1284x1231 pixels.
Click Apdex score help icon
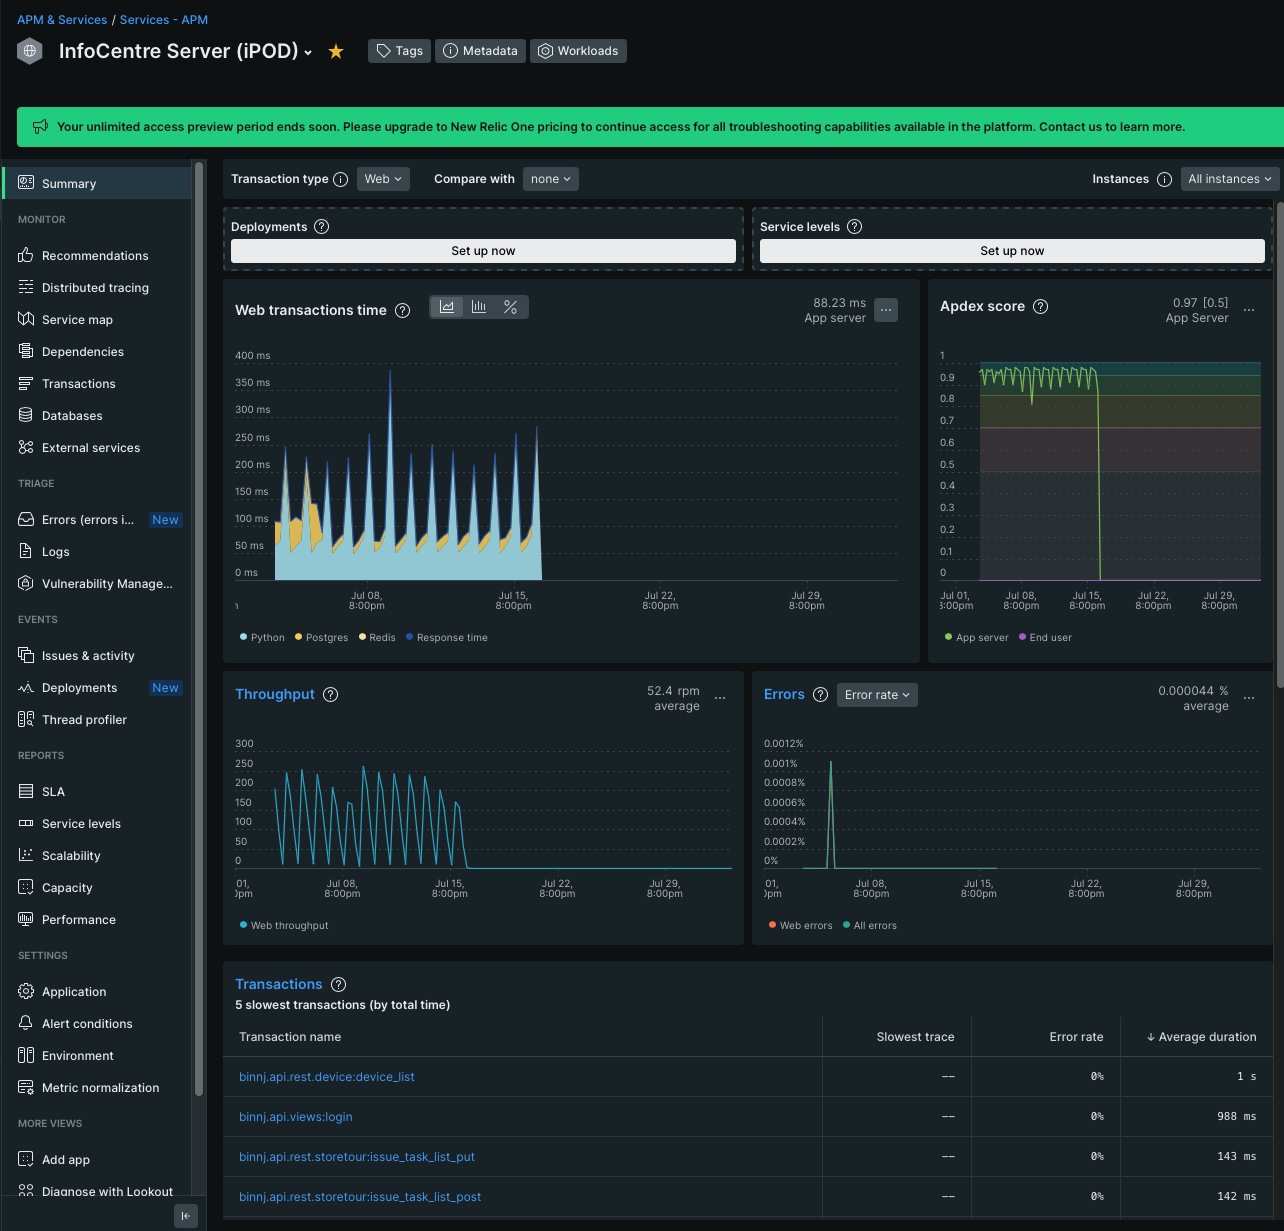1041,306
